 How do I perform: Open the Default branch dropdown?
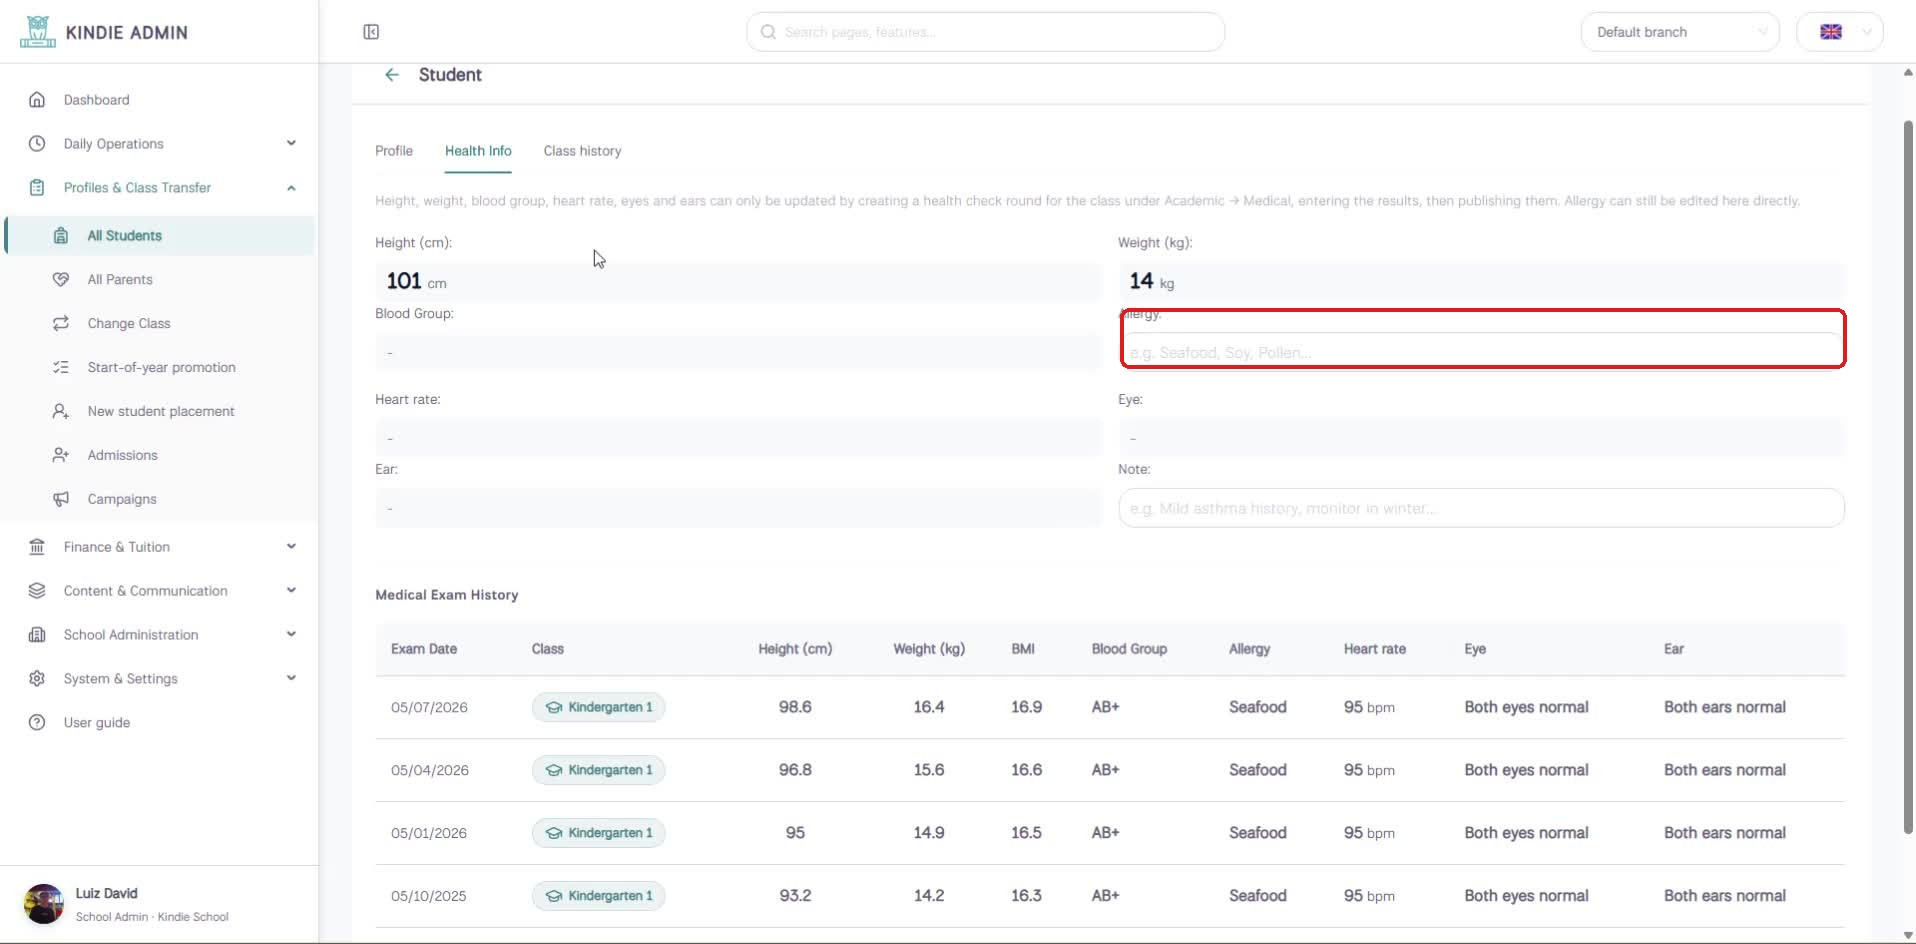click(1680, 32)
